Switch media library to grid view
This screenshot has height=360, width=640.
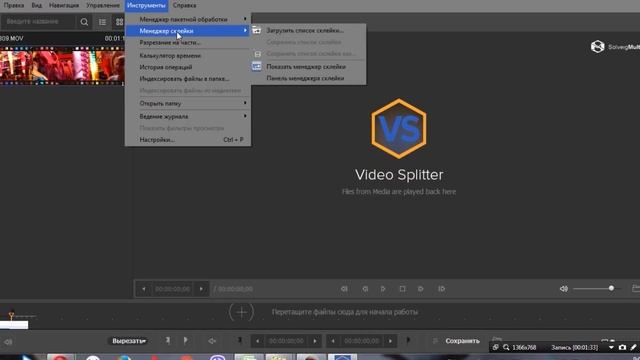point(119,22)
